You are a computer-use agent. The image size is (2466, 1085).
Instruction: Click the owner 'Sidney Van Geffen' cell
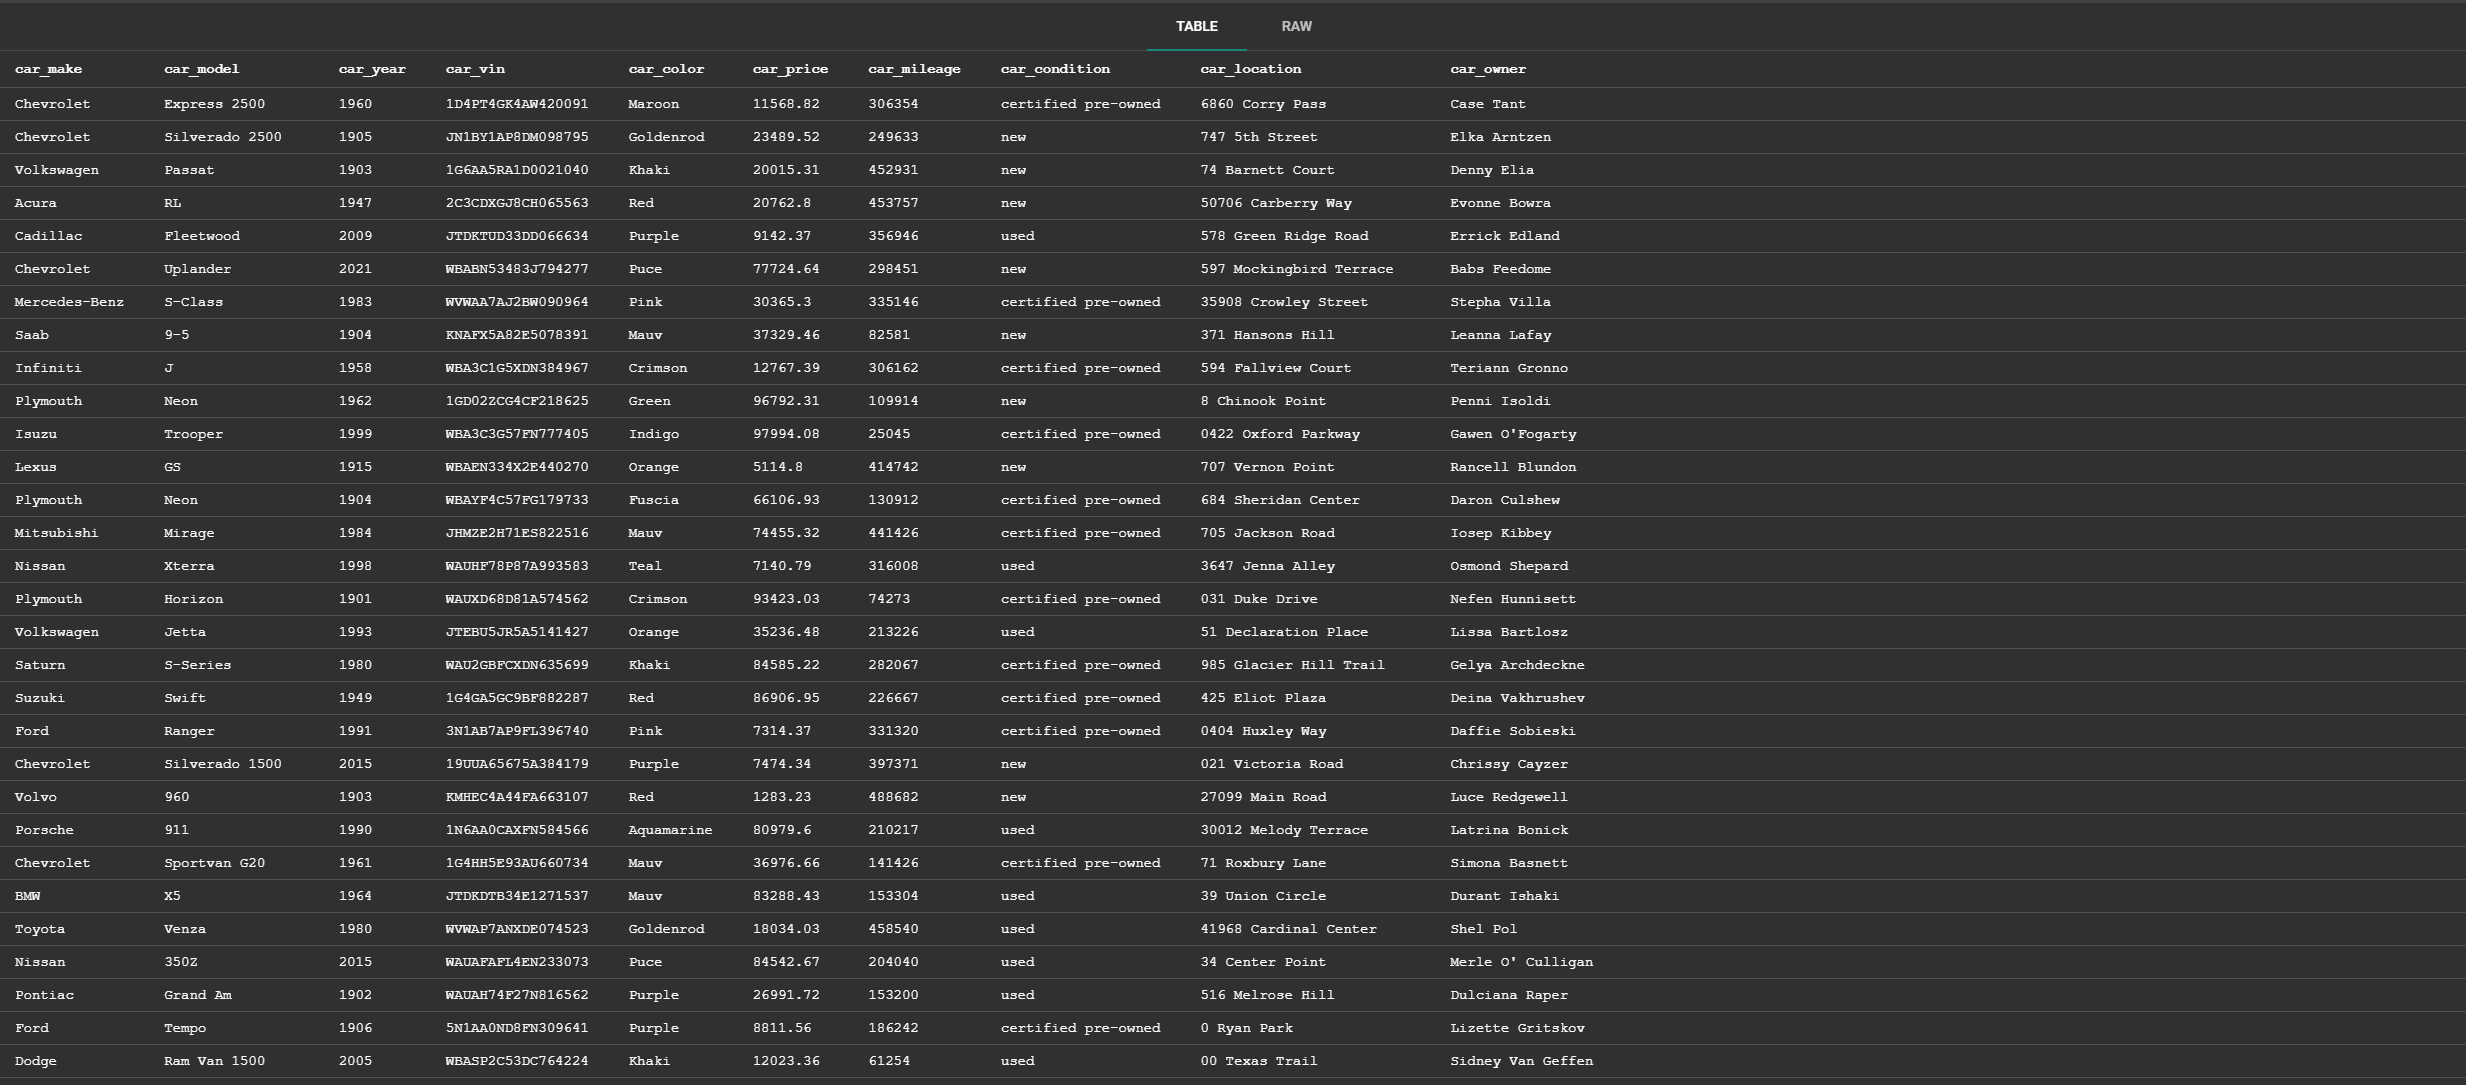(x=1521, y=1061)
